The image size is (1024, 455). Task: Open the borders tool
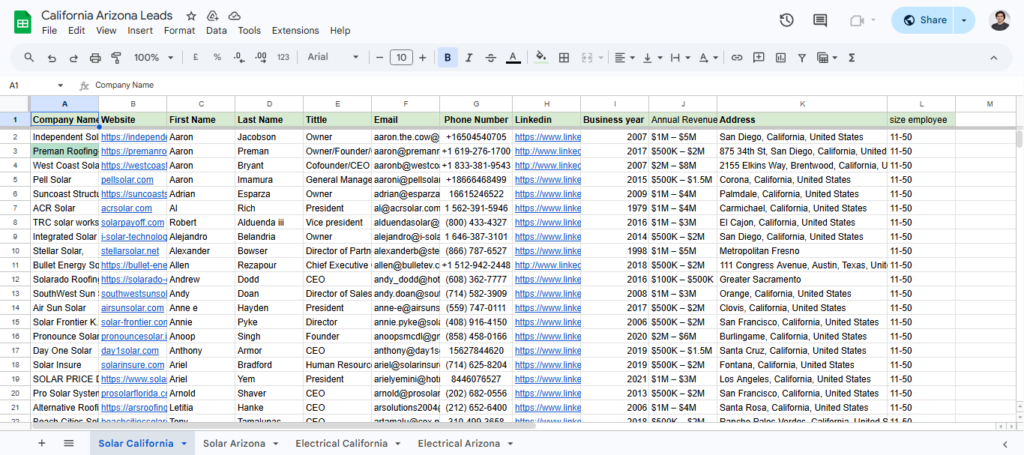564,57
